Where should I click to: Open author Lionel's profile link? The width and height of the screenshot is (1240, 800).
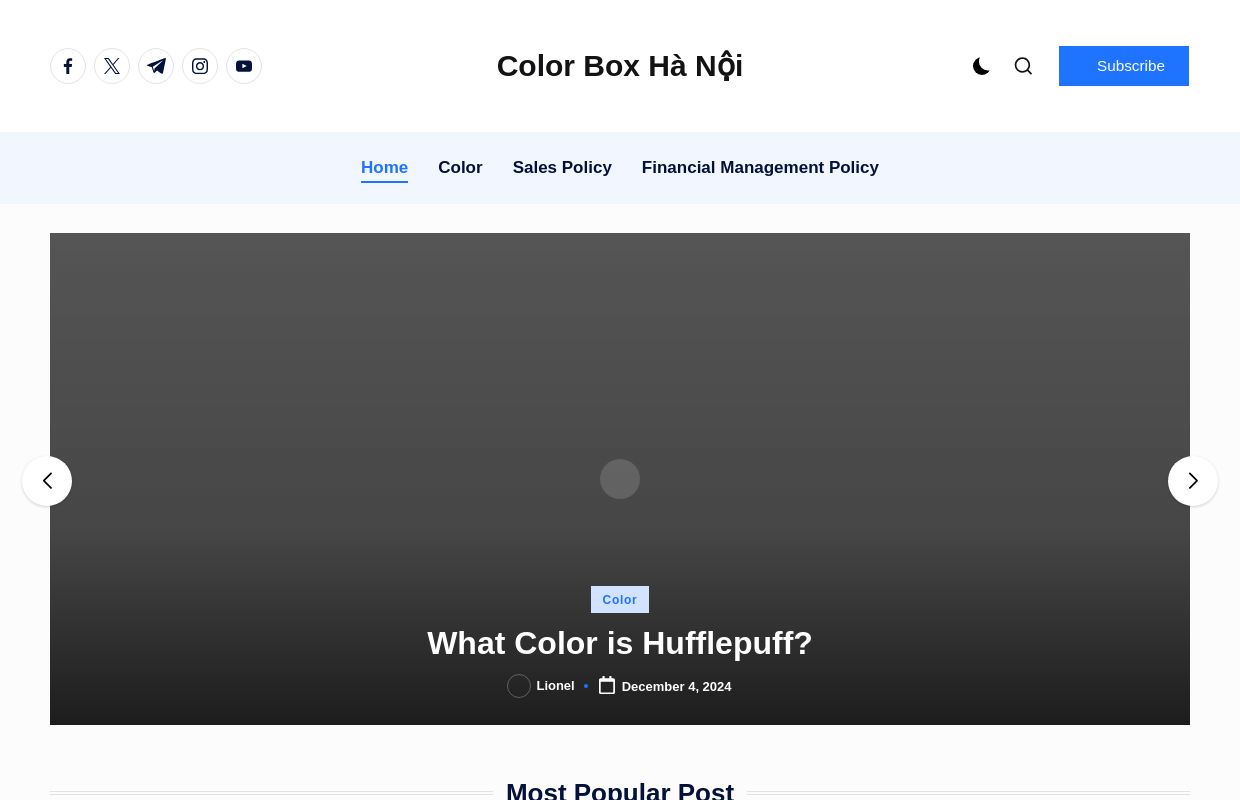point(555,686)
